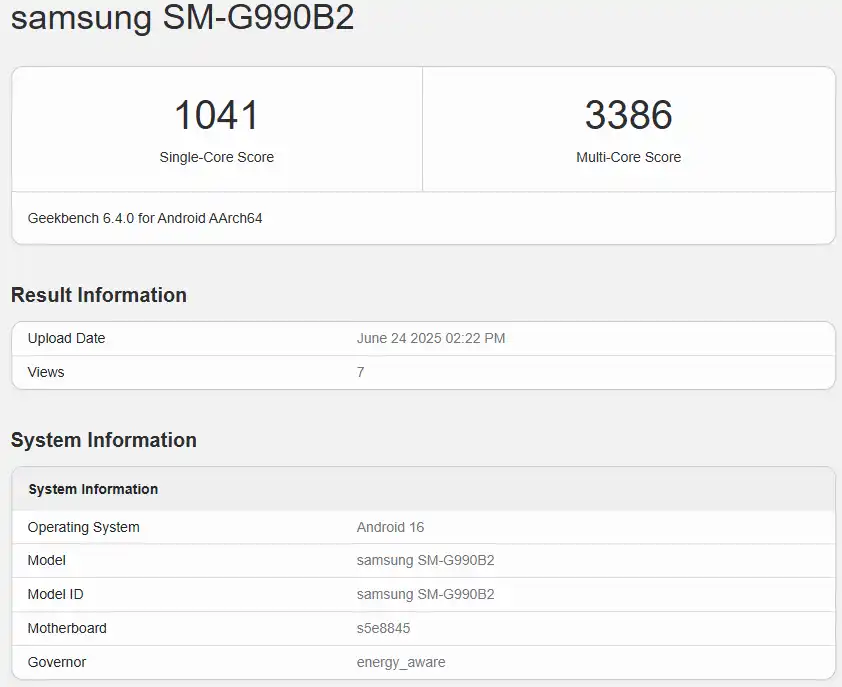Click the samsung SM-G990B2 page title
This screenshot has width=842, height=687.
[x=183, y=17]
